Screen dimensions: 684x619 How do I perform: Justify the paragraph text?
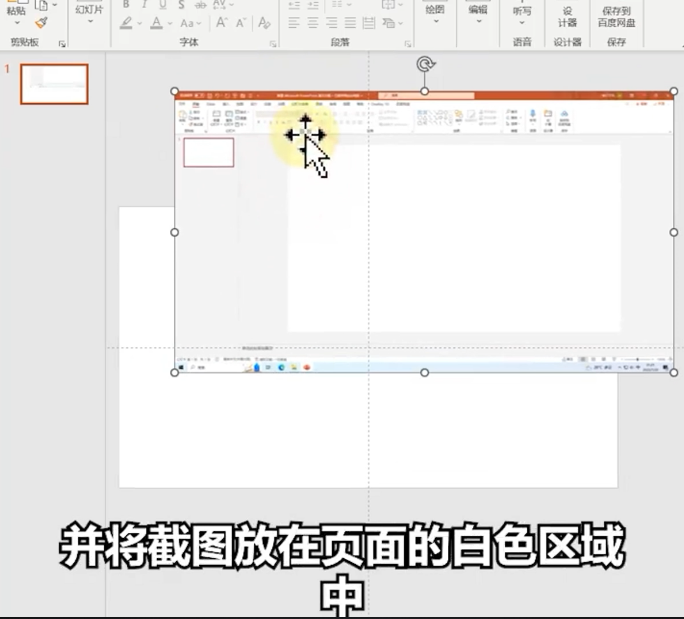(x=350, y=23)
